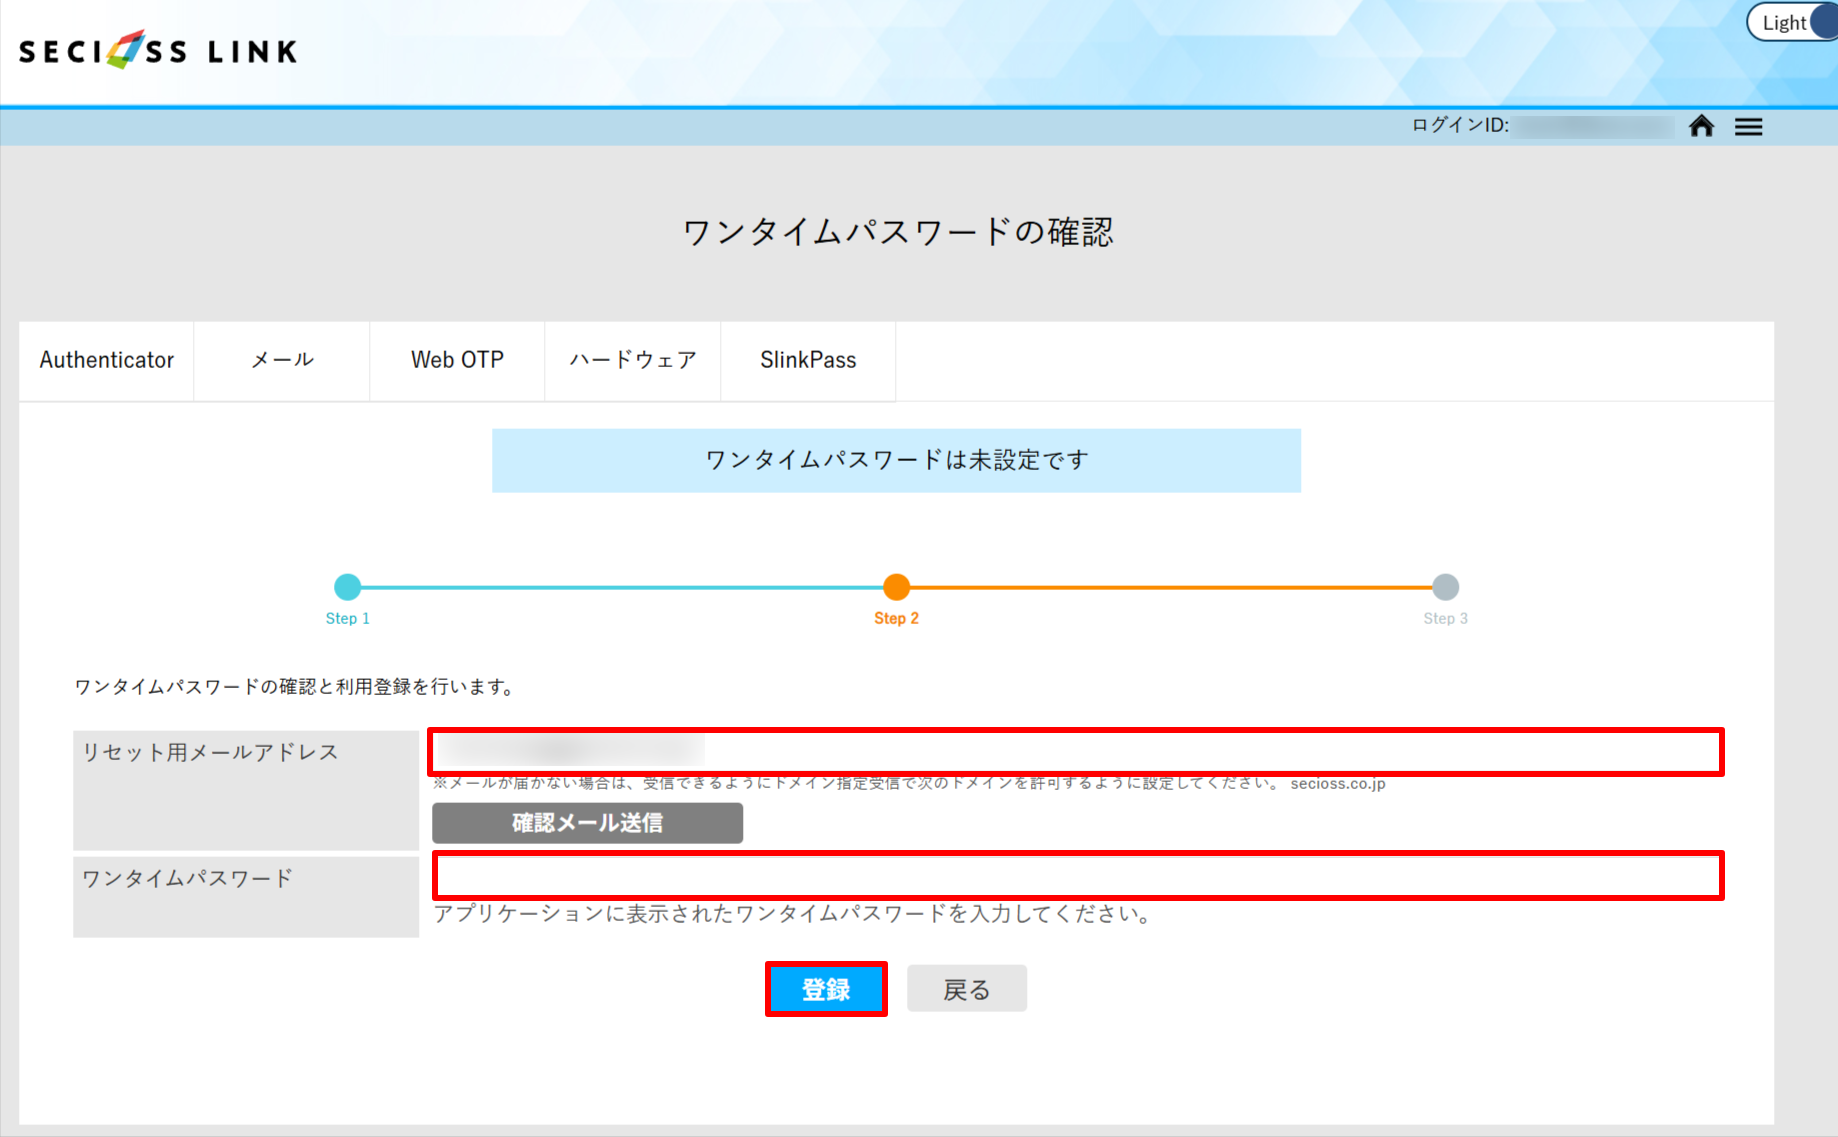1838x1137 pixels.
Task: Click the ログインID label
Action: point(1460,125)
